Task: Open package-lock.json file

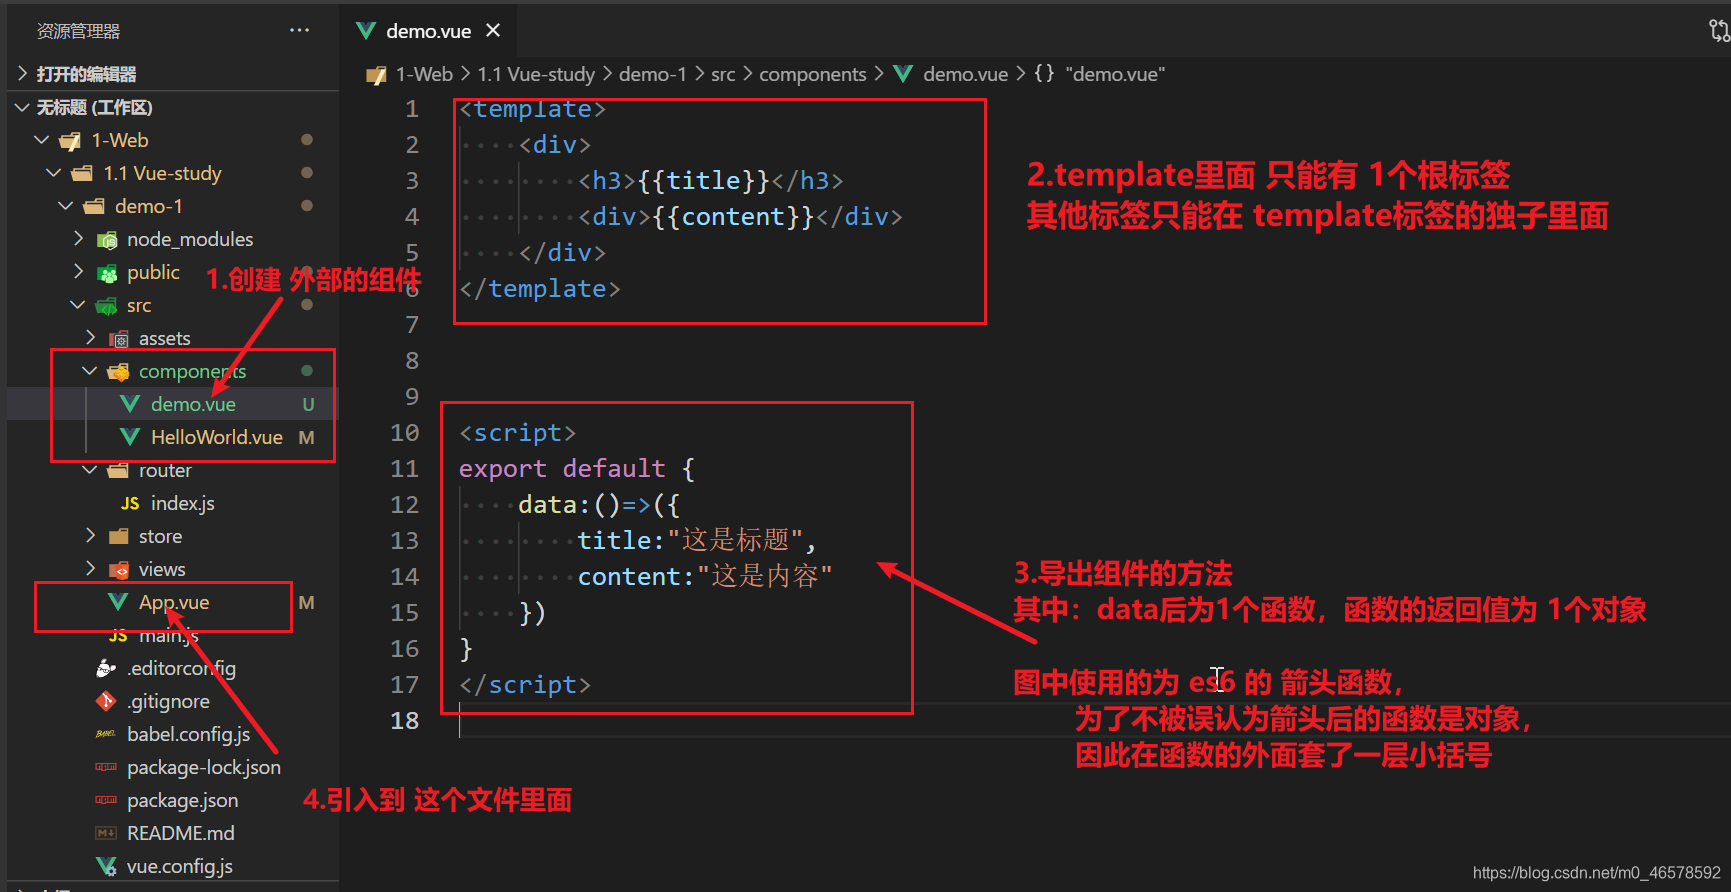Action: pos(204,767)
